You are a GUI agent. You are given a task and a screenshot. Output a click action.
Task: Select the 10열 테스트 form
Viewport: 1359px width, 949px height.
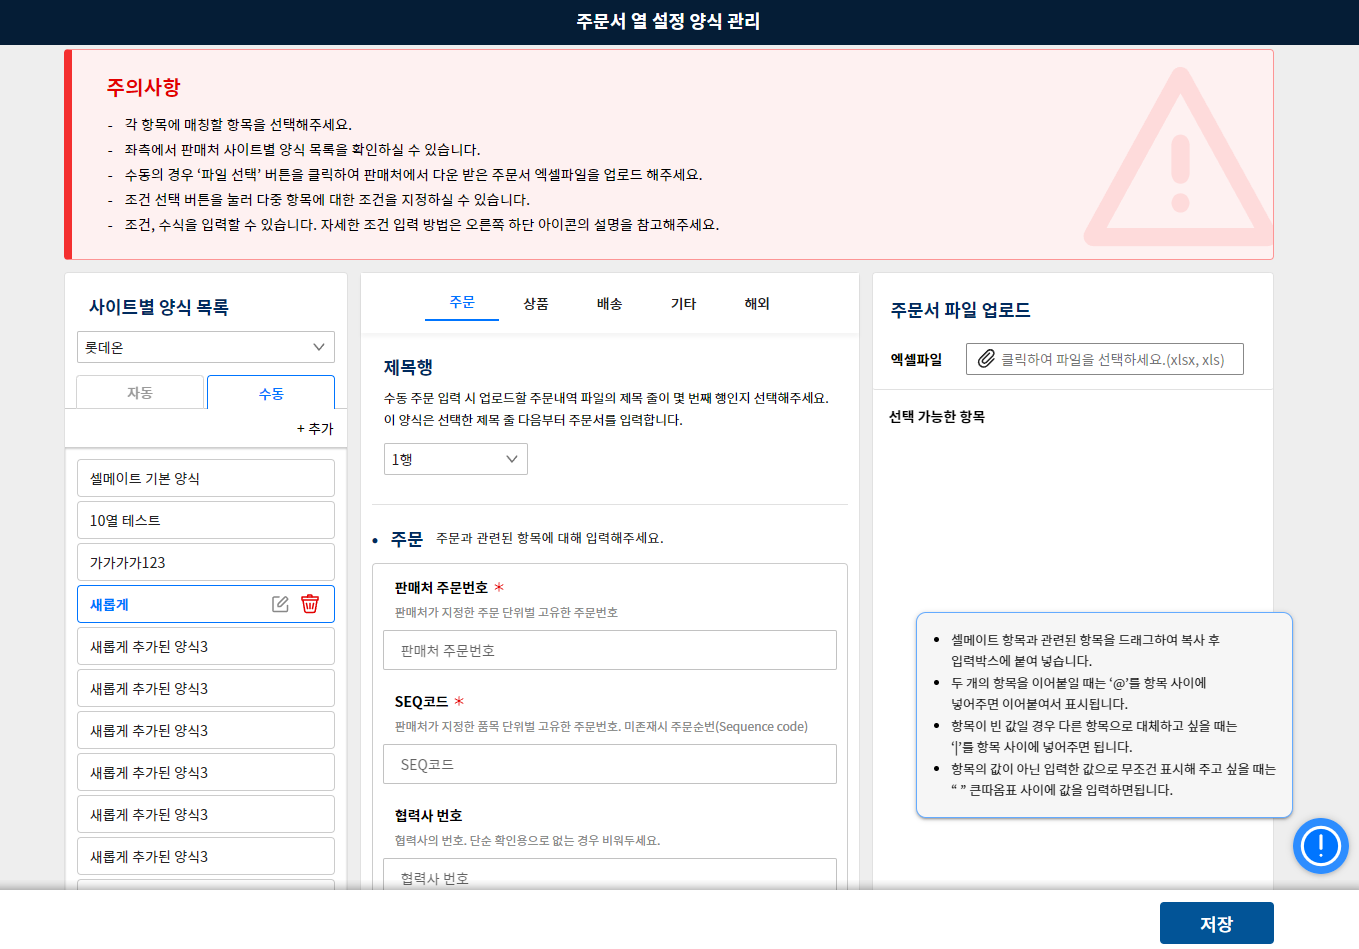206,520
